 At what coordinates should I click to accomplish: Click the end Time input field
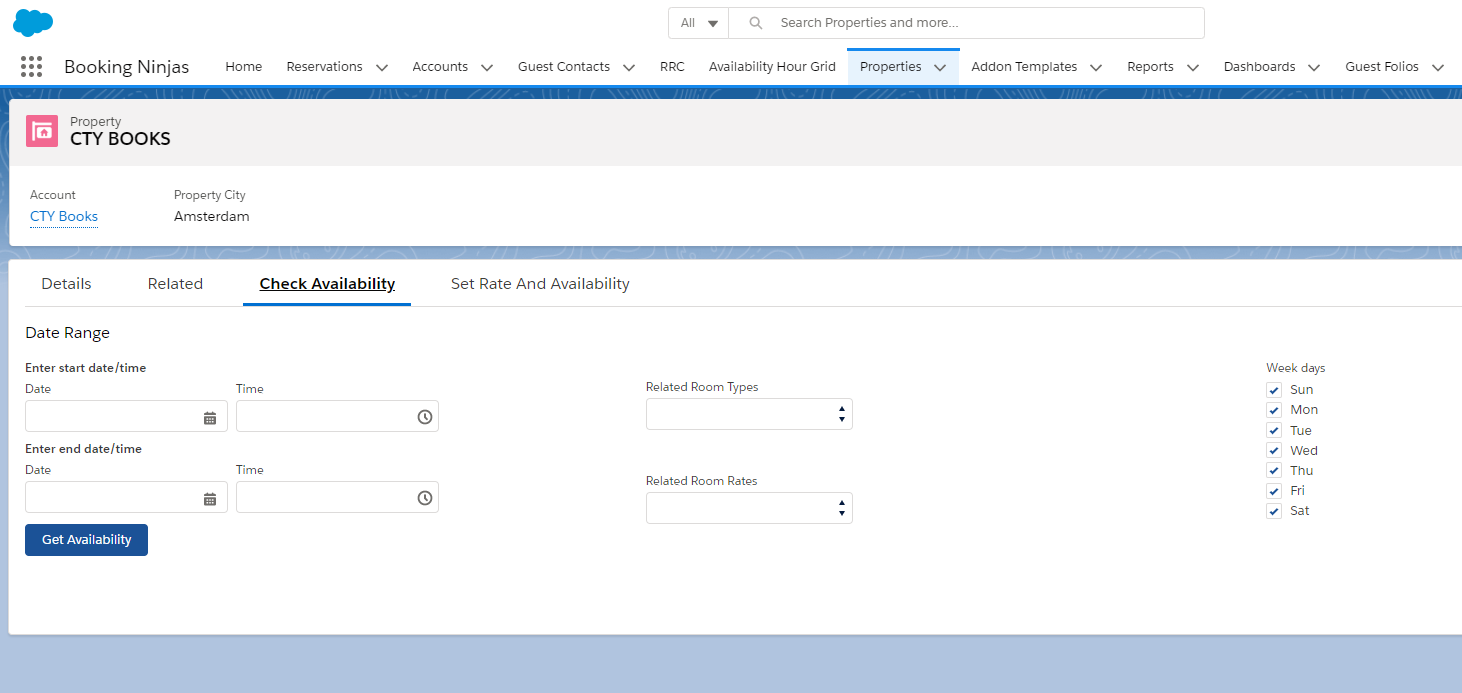(x=337, y=498)
